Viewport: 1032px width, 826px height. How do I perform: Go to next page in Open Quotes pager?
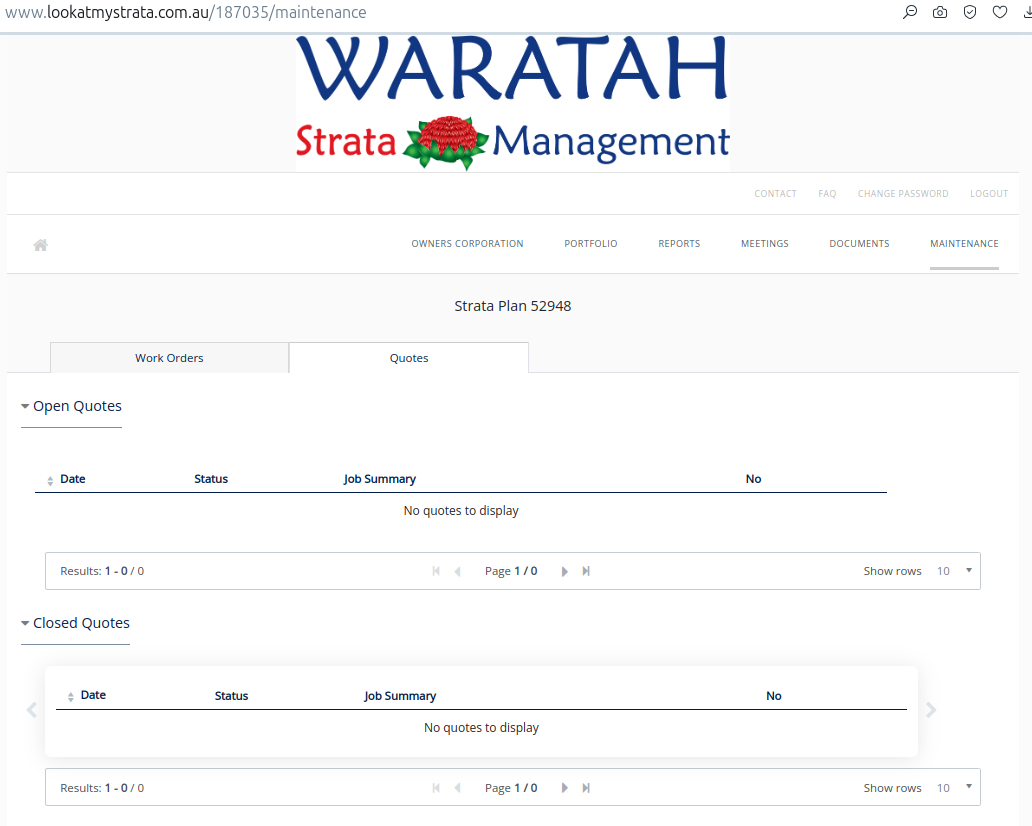click(x=564, y=571)
